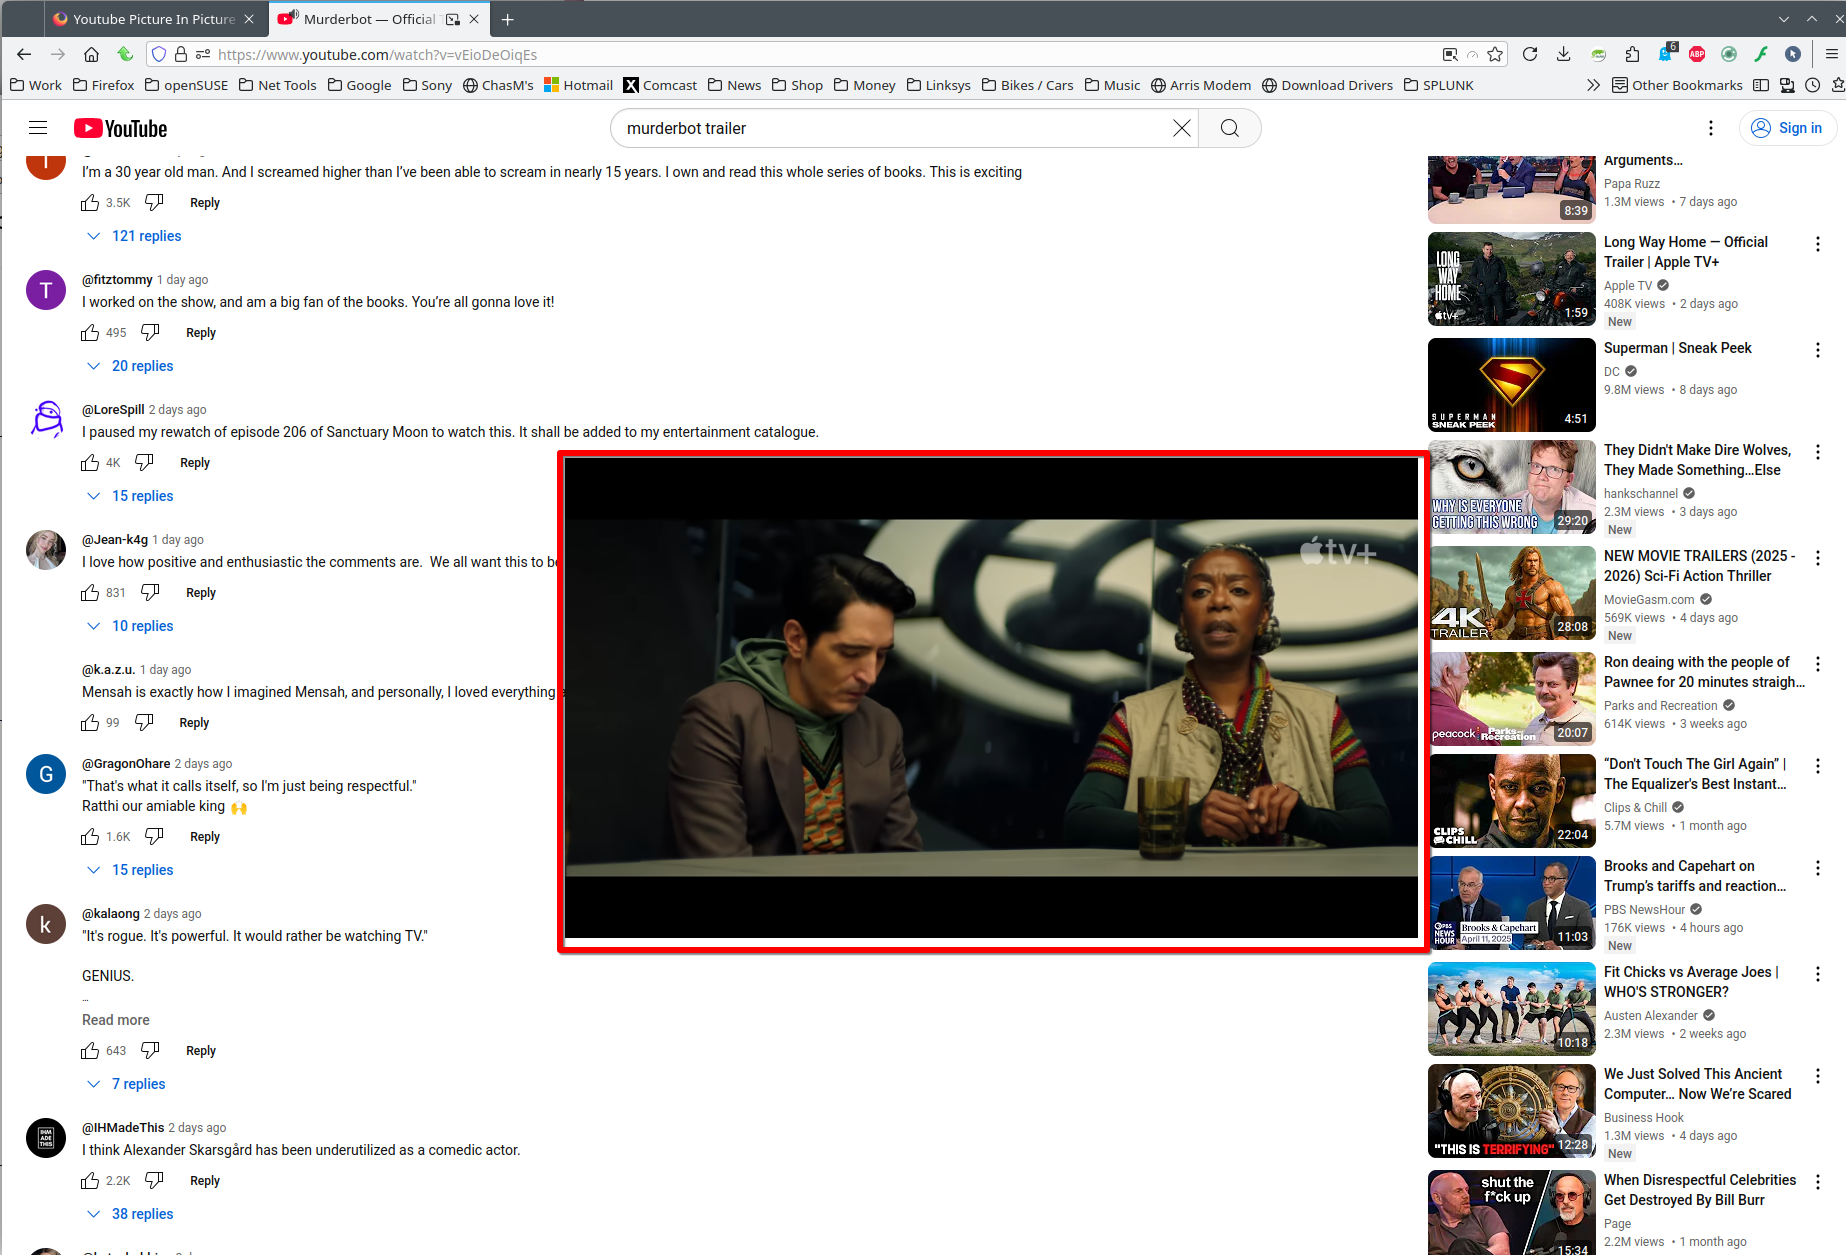The width and height of the screenshot is (1846, 1255).
Task: Open the News bookmarks folder
Action: (x=734, y=85)
